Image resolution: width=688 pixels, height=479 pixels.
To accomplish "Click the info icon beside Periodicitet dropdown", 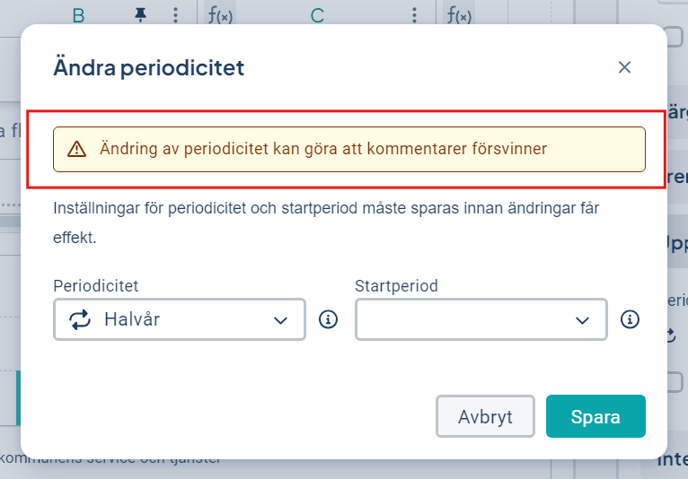I will [x=328, y=320].
